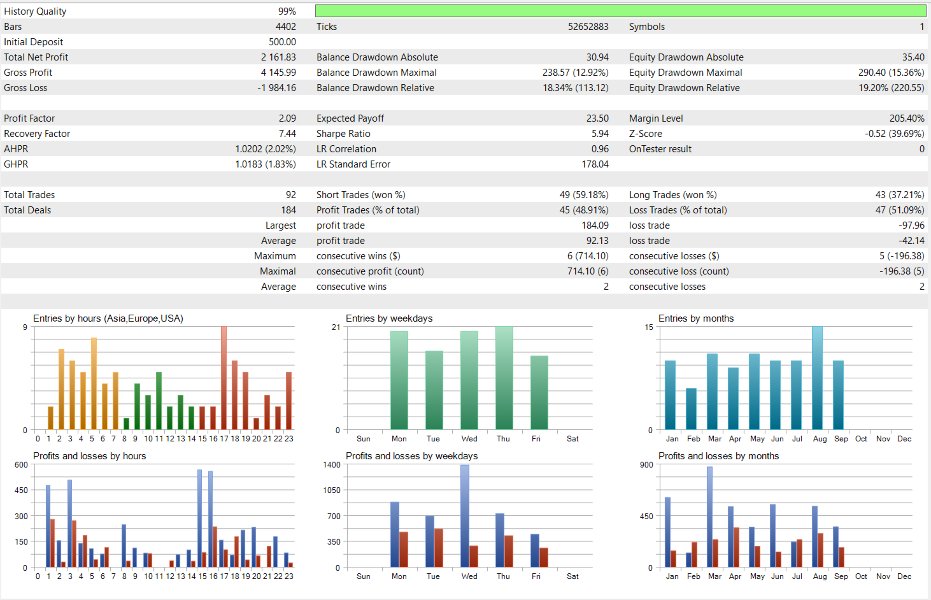
Task: Select the OnTester result label
Action: point(660,149)
